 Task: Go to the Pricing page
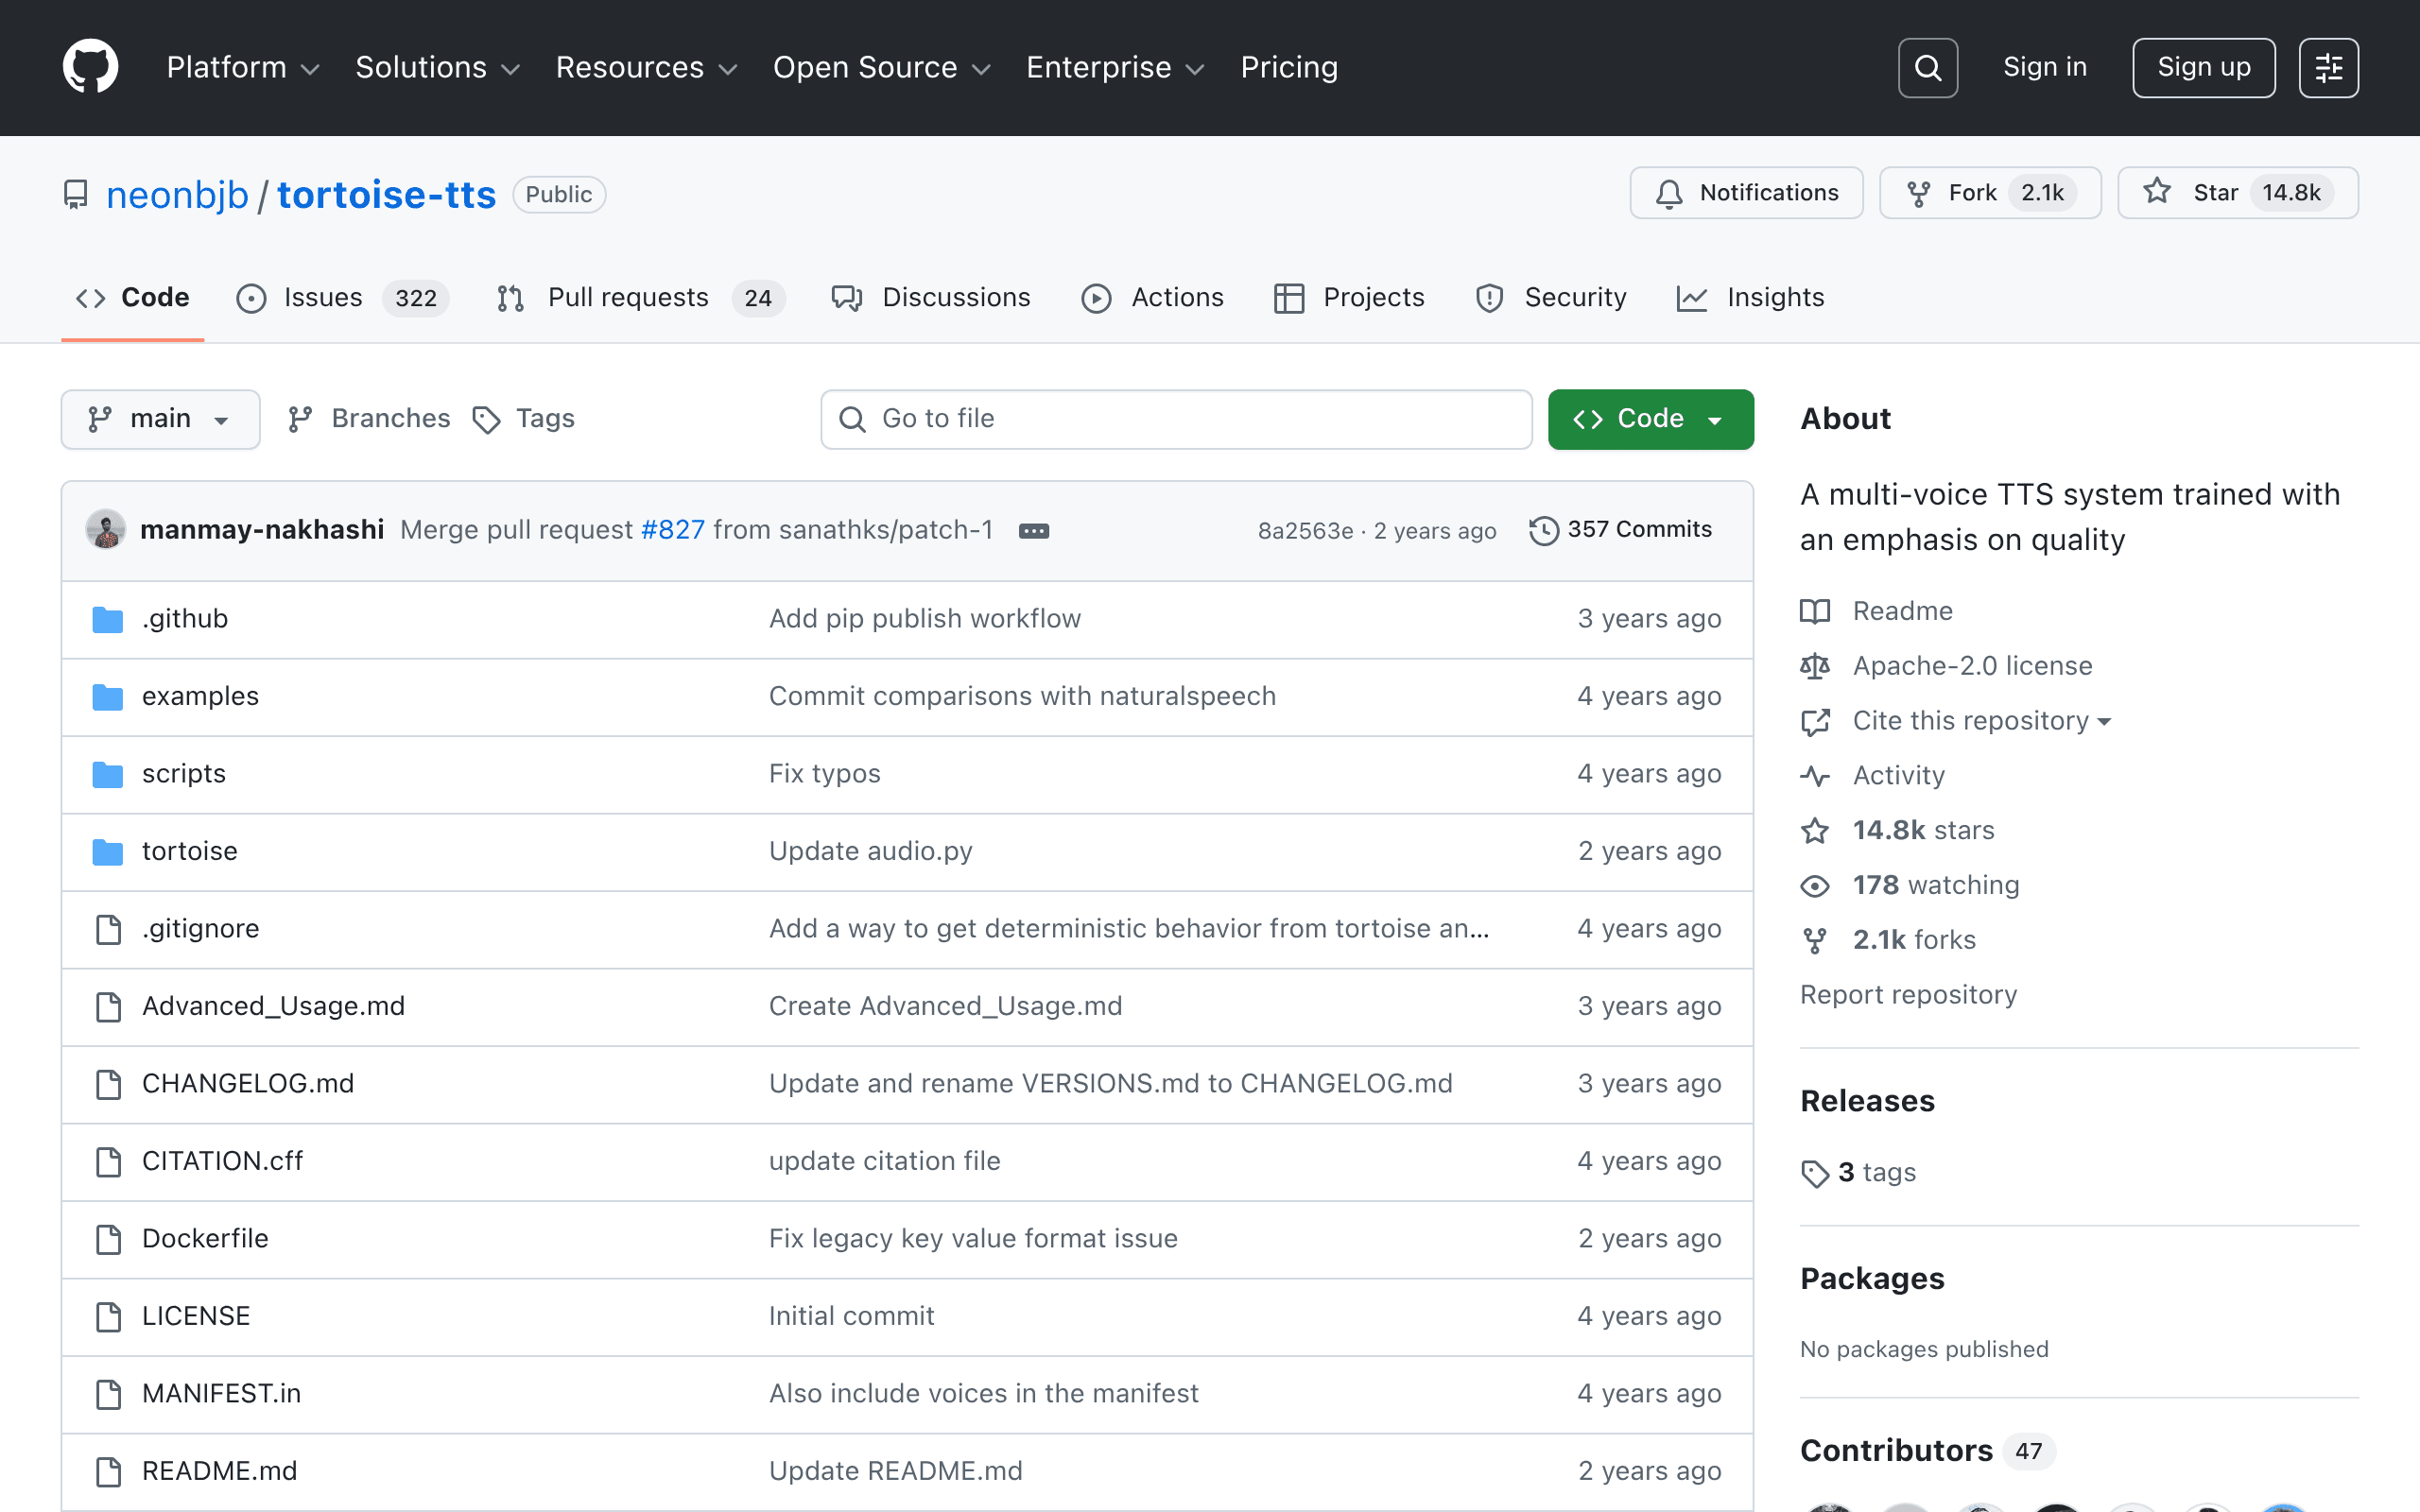click(1289, 67)
